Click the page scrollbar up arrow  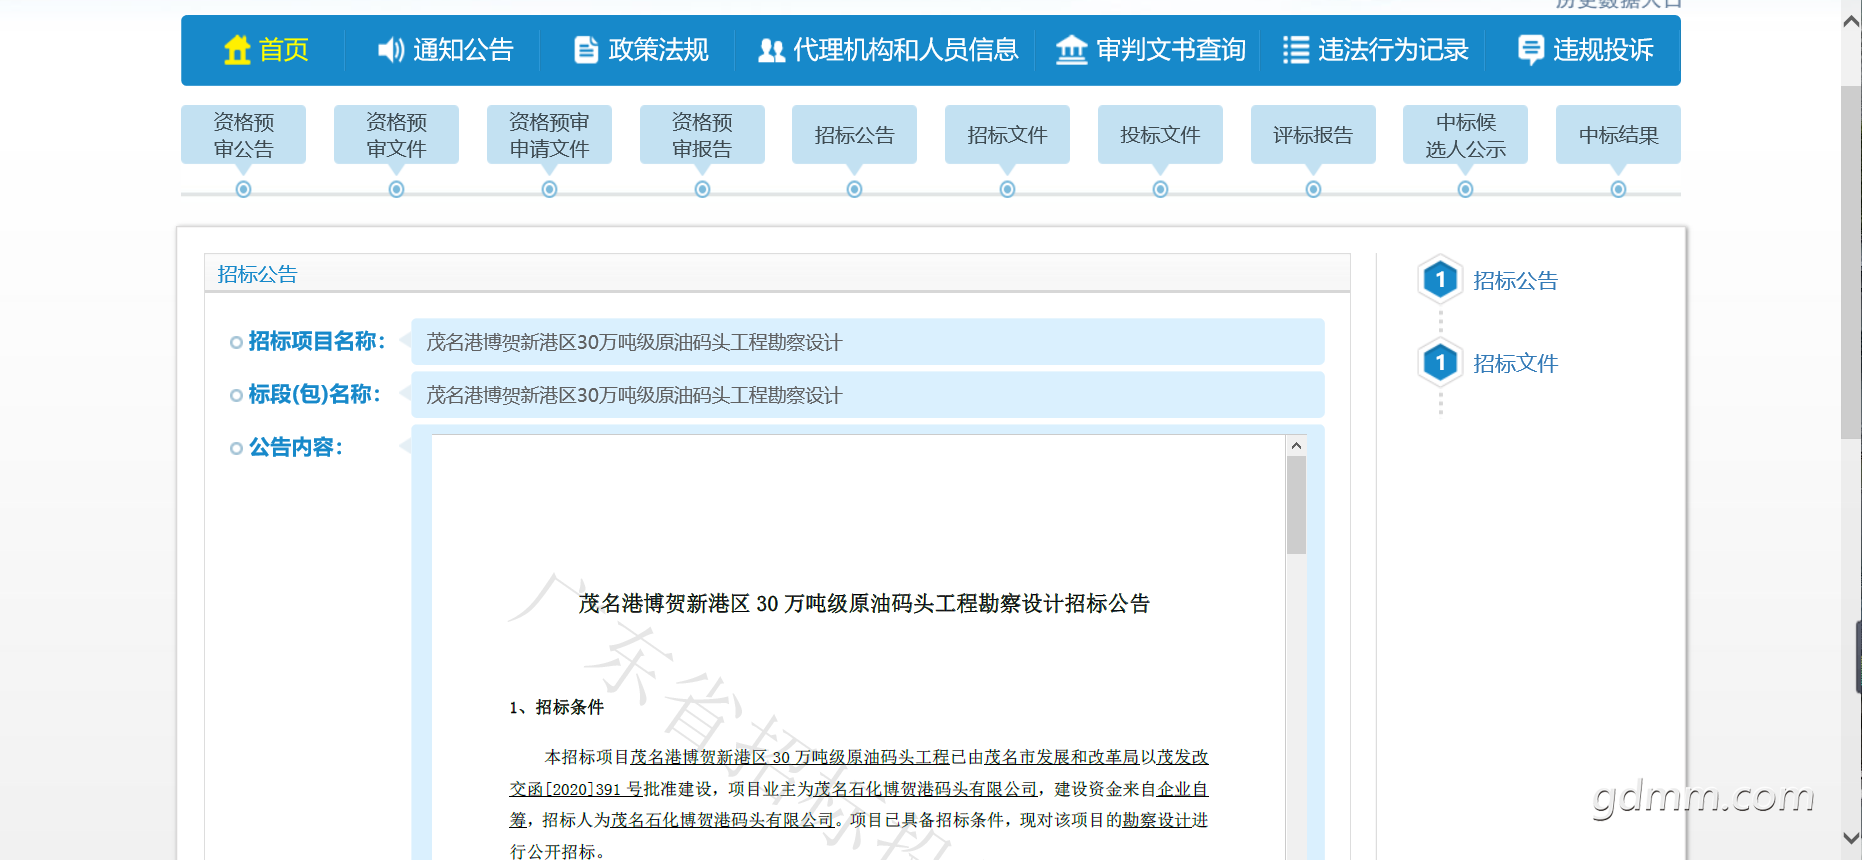tap(1851, 22)
